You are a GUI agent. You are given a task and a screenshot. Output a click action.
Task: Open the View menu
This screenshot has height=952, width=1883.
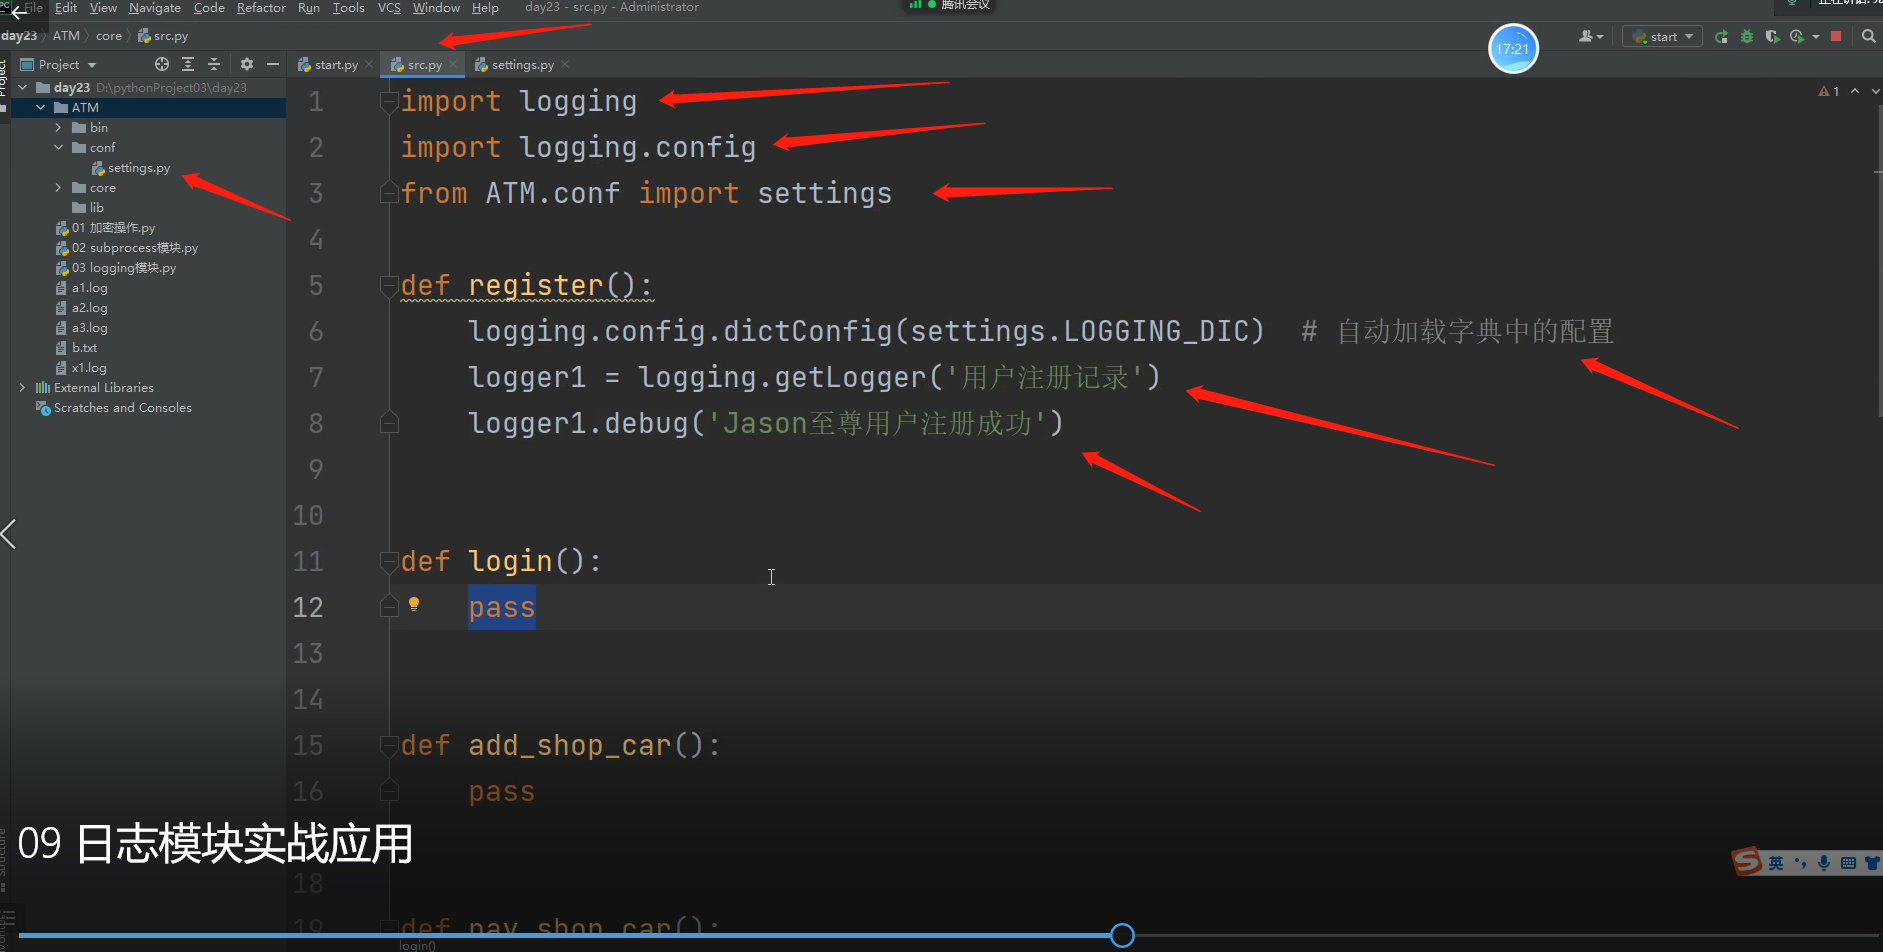click(103, 8)
